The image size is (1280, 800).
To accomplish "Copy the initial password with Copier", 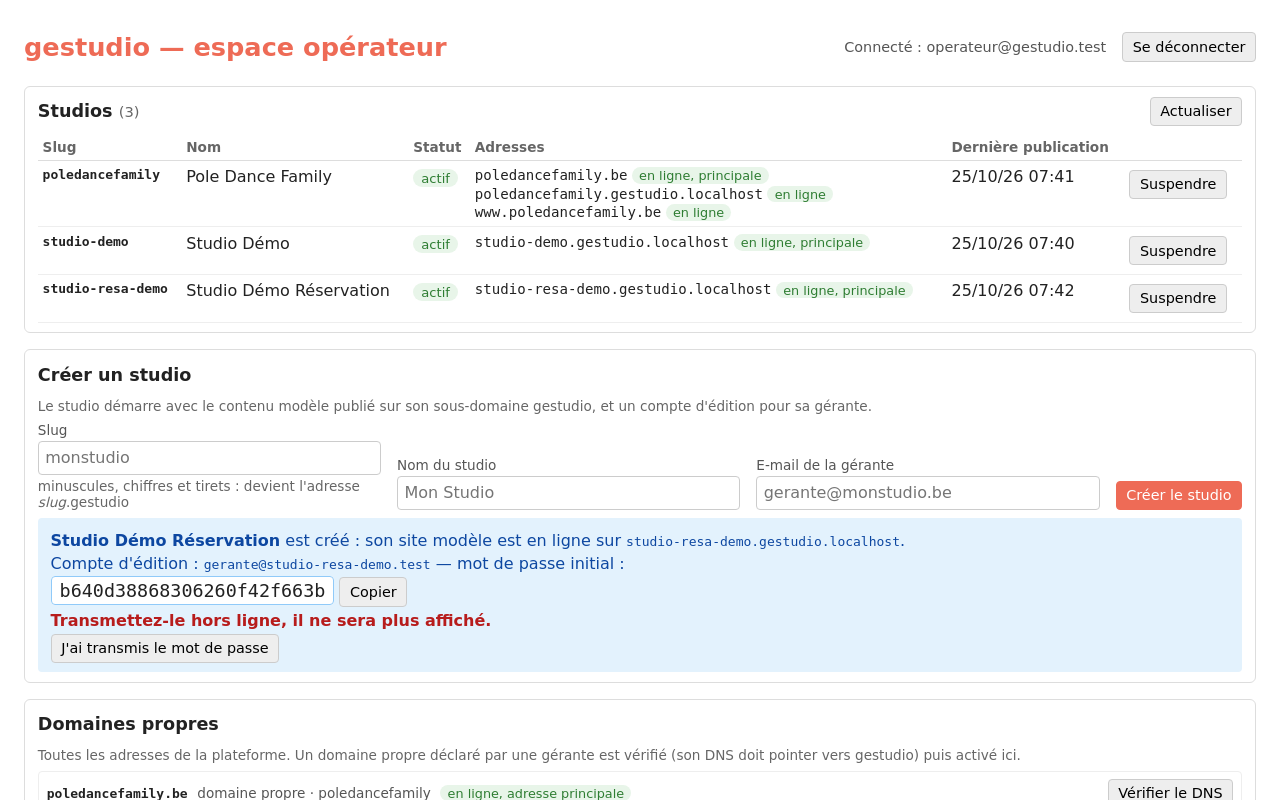I will [x=373, y=592].
